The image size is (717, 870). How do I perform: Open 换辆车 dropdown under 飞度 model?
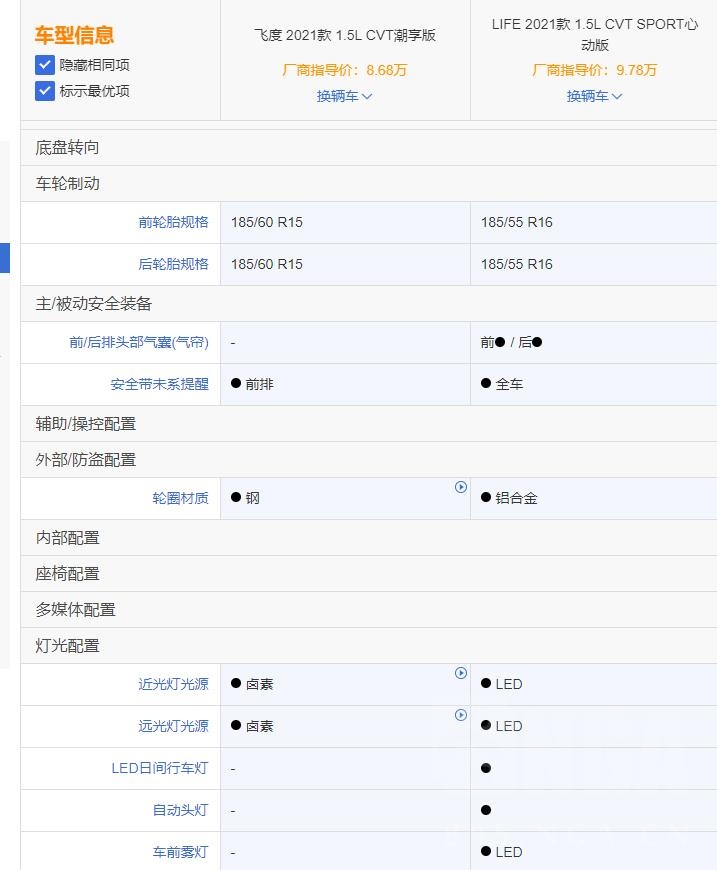click(x=345, y=96)
